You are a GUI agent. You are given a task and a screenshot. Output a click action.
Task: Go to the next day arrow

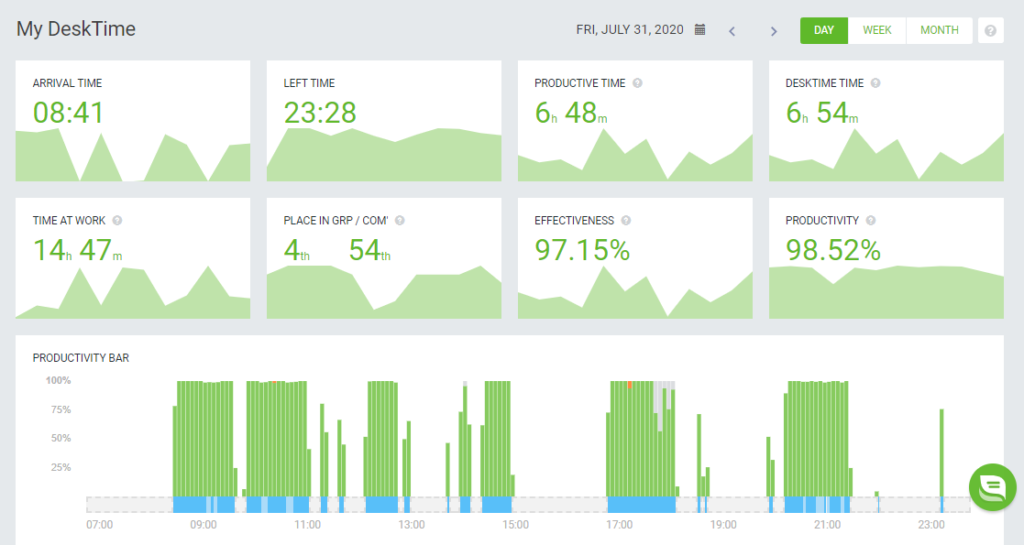(x=774, y=31)
